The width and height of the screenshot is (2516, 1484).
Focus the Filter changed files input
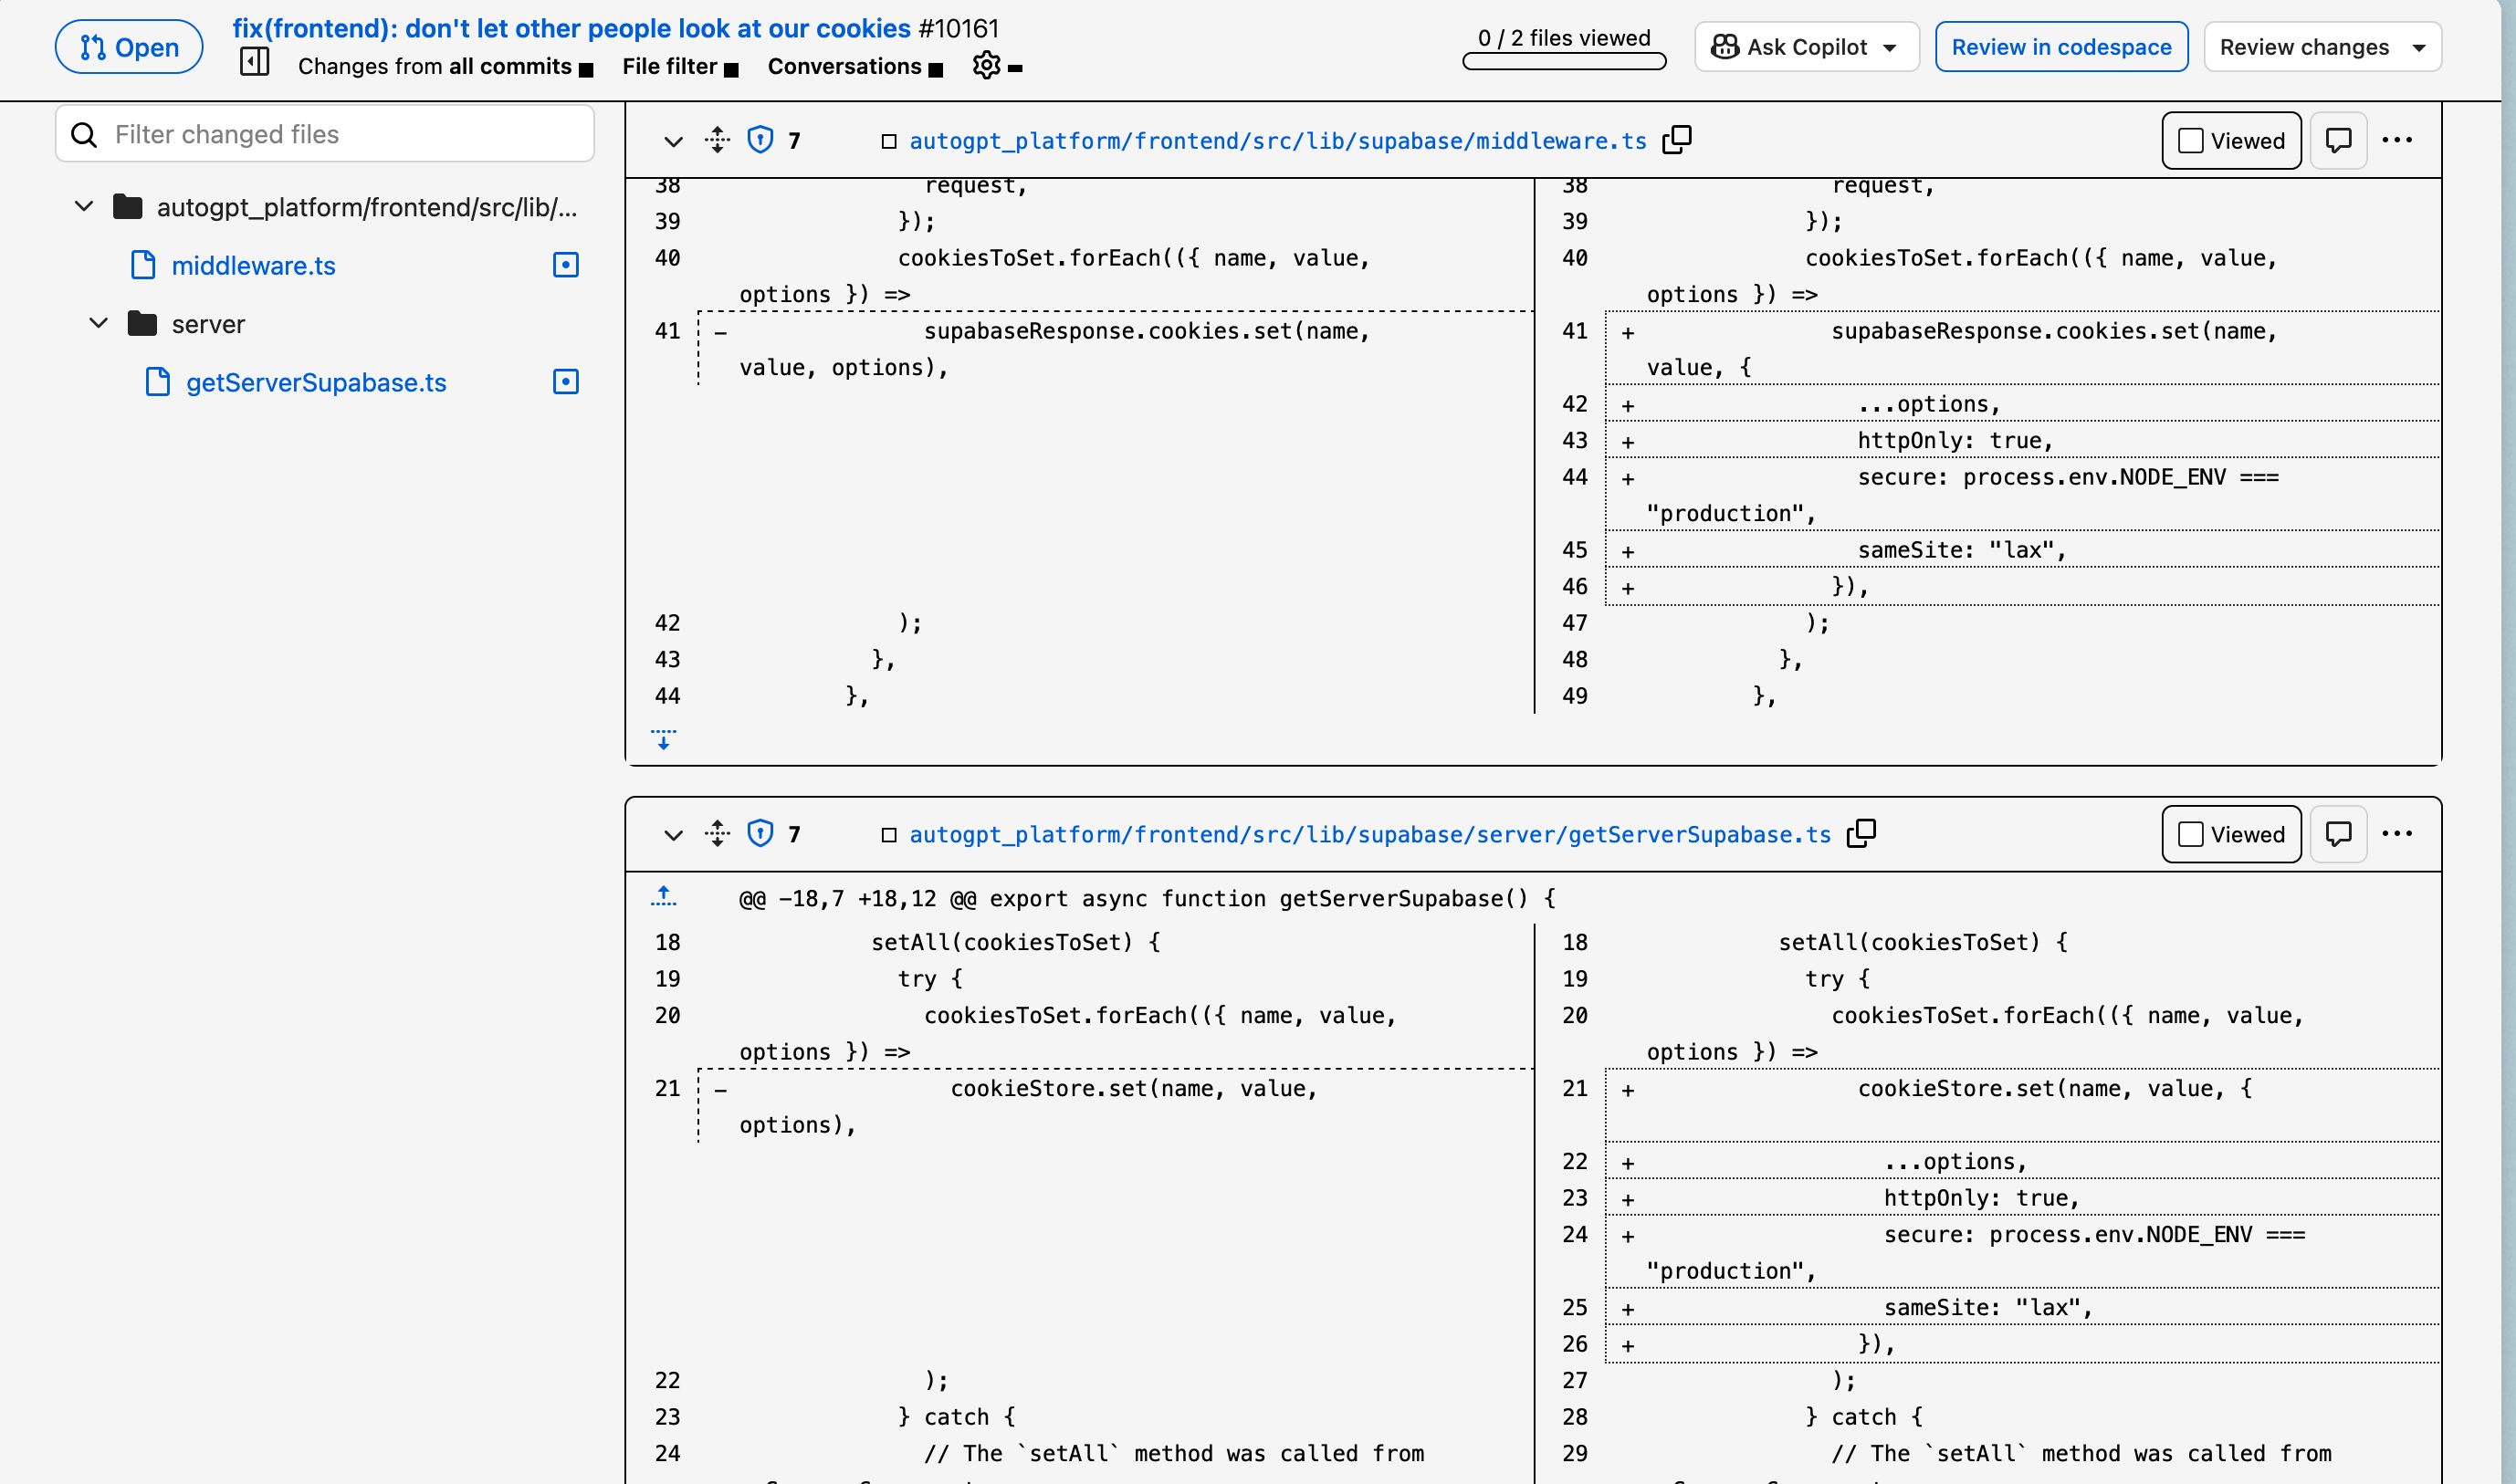pyautogui.click(x=325, y=134)
